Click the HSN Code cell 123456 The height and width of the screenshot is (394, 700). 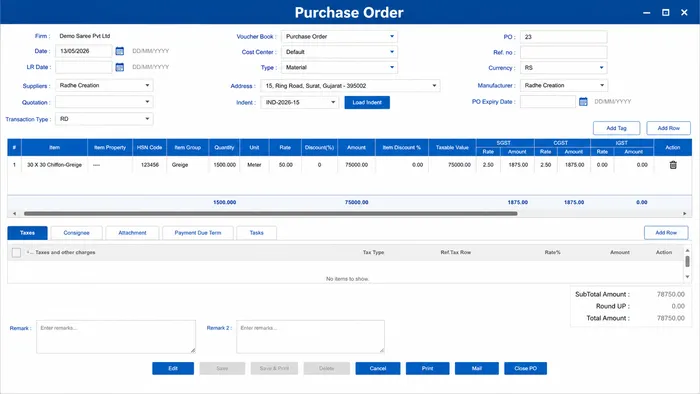[150, 165]
